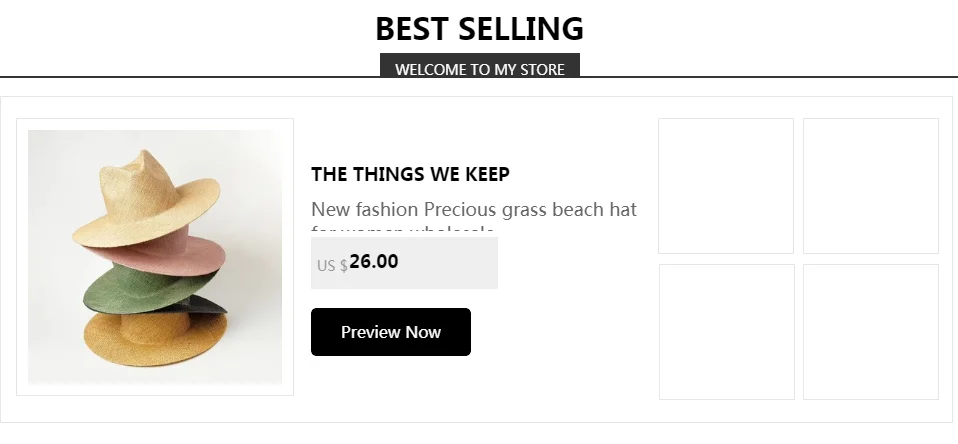This screenshot has height=444, width=958.
Task: Click the US $ currency label
Action: tap(332, 265)
